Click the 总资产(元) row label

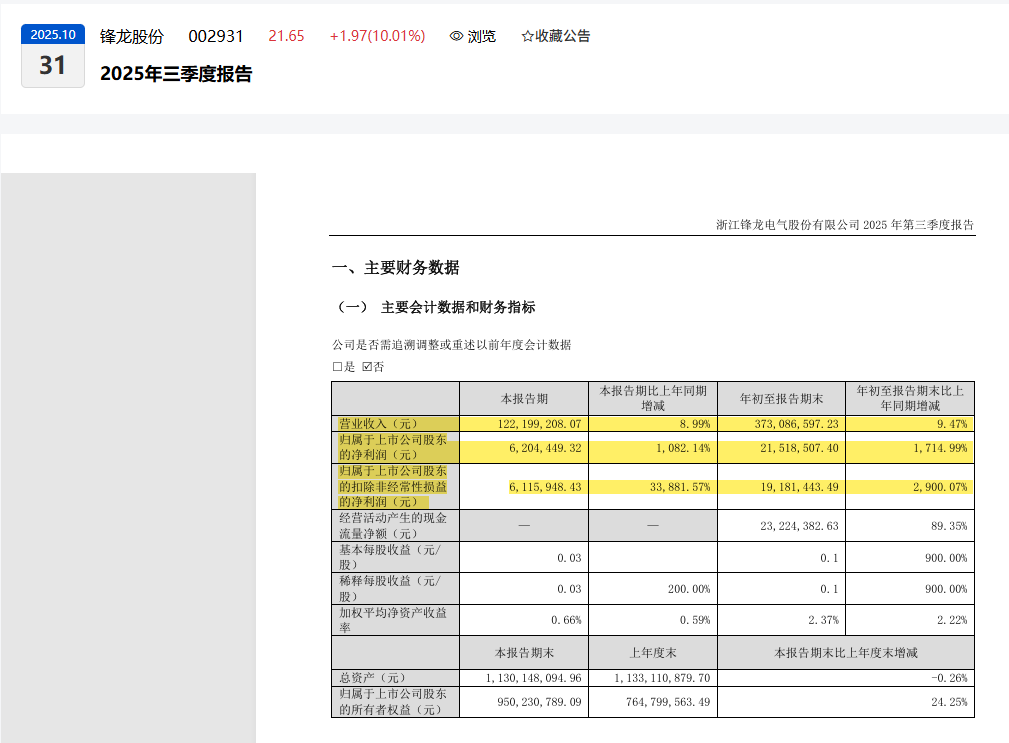pyautogui.click(x=369, y=678)
